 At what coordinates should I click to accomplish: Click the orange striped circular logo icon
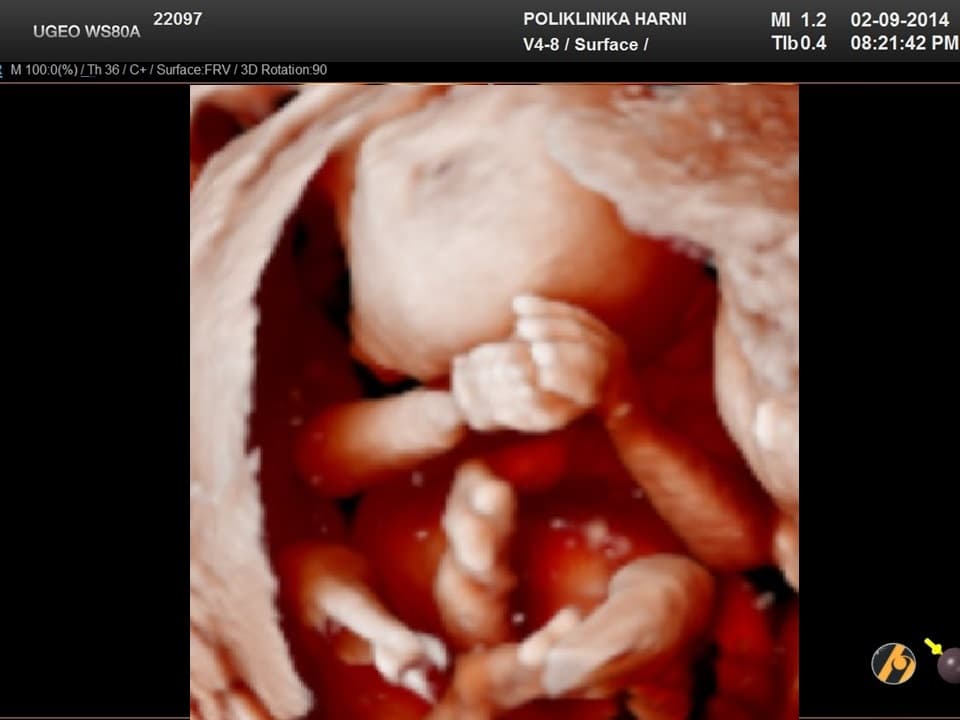pyautogui.click(x=893, y=663)
